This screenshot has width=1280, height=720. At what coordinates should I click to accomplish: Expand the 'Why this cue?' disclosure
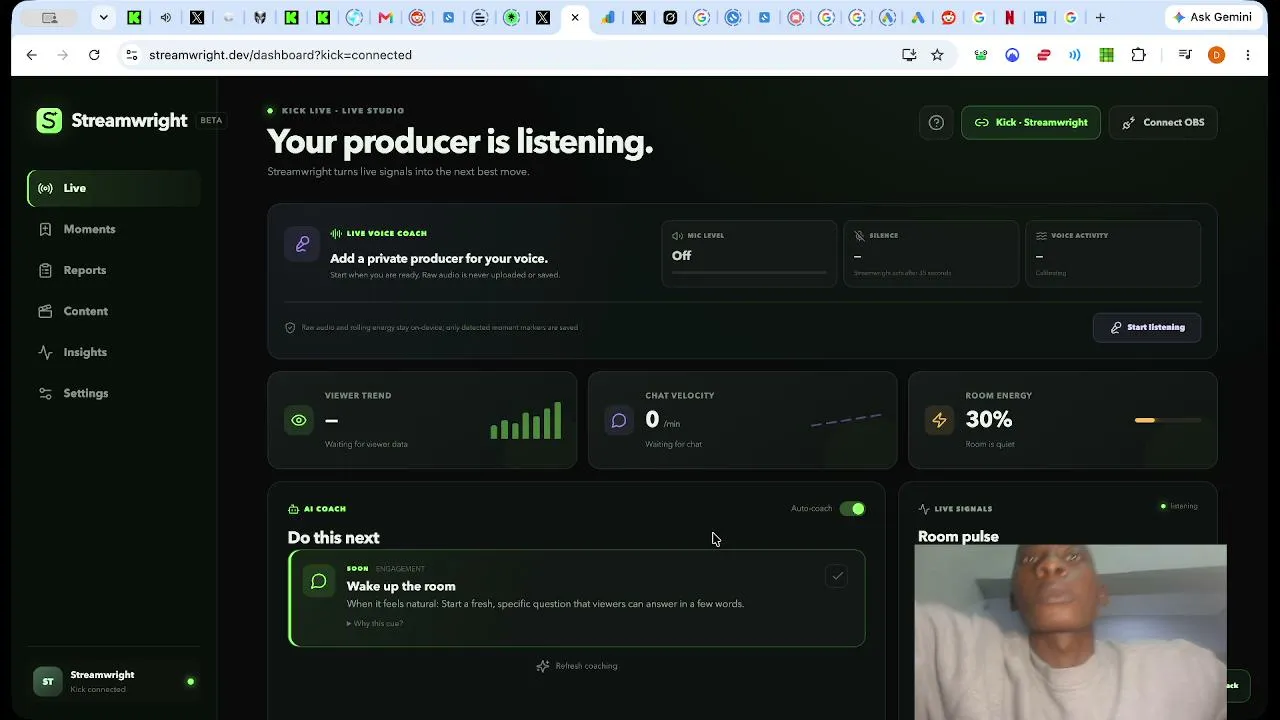pos(375,624)
